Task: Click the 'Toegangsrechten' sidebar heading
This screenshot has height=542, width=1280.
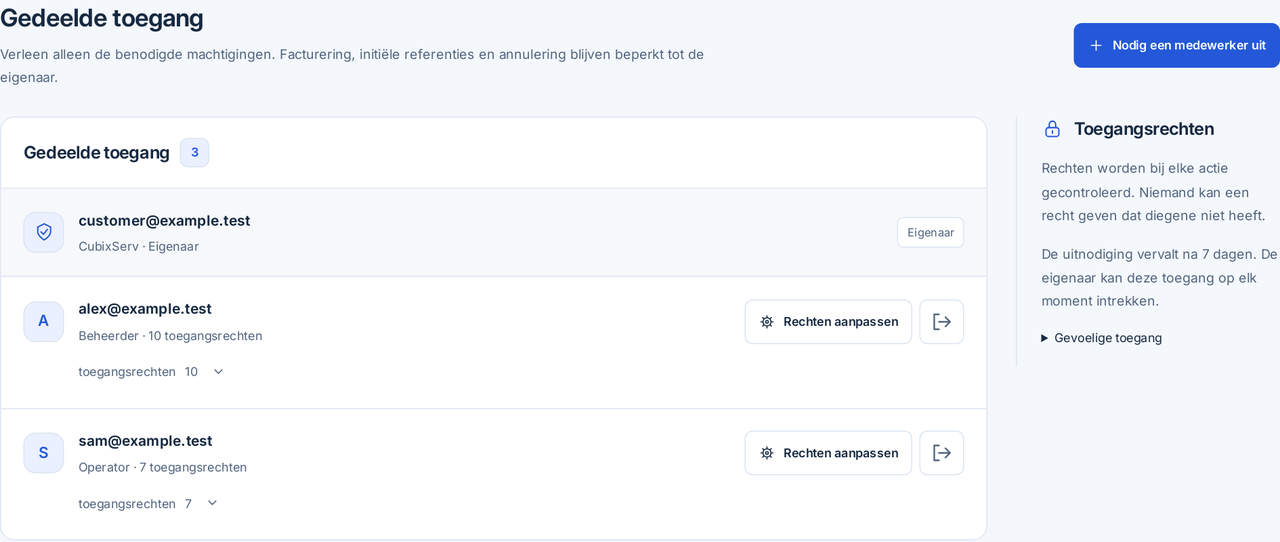Action: 1144,129
